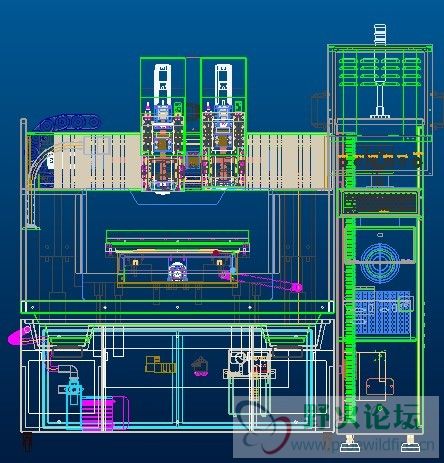Click the beige gantry crossbeam right section
444x463 pixels.
click(287, 162)
